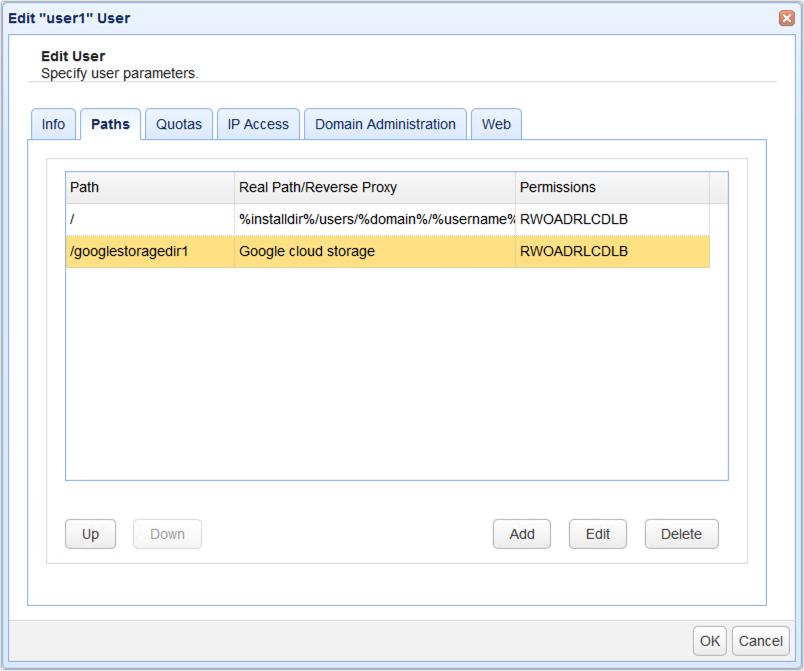Open the Domain Administration tab
The image size is (804, 671).
385,123
